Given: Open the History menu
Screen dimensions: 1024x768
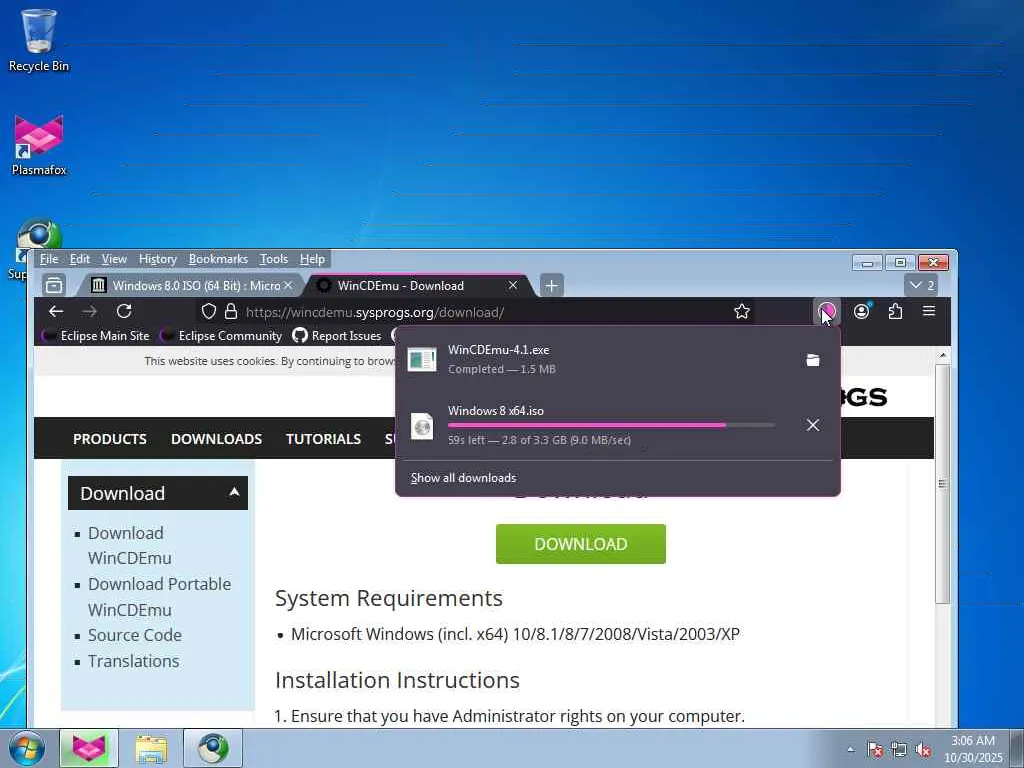Looking at the screenshot, I should pos(157,259).
